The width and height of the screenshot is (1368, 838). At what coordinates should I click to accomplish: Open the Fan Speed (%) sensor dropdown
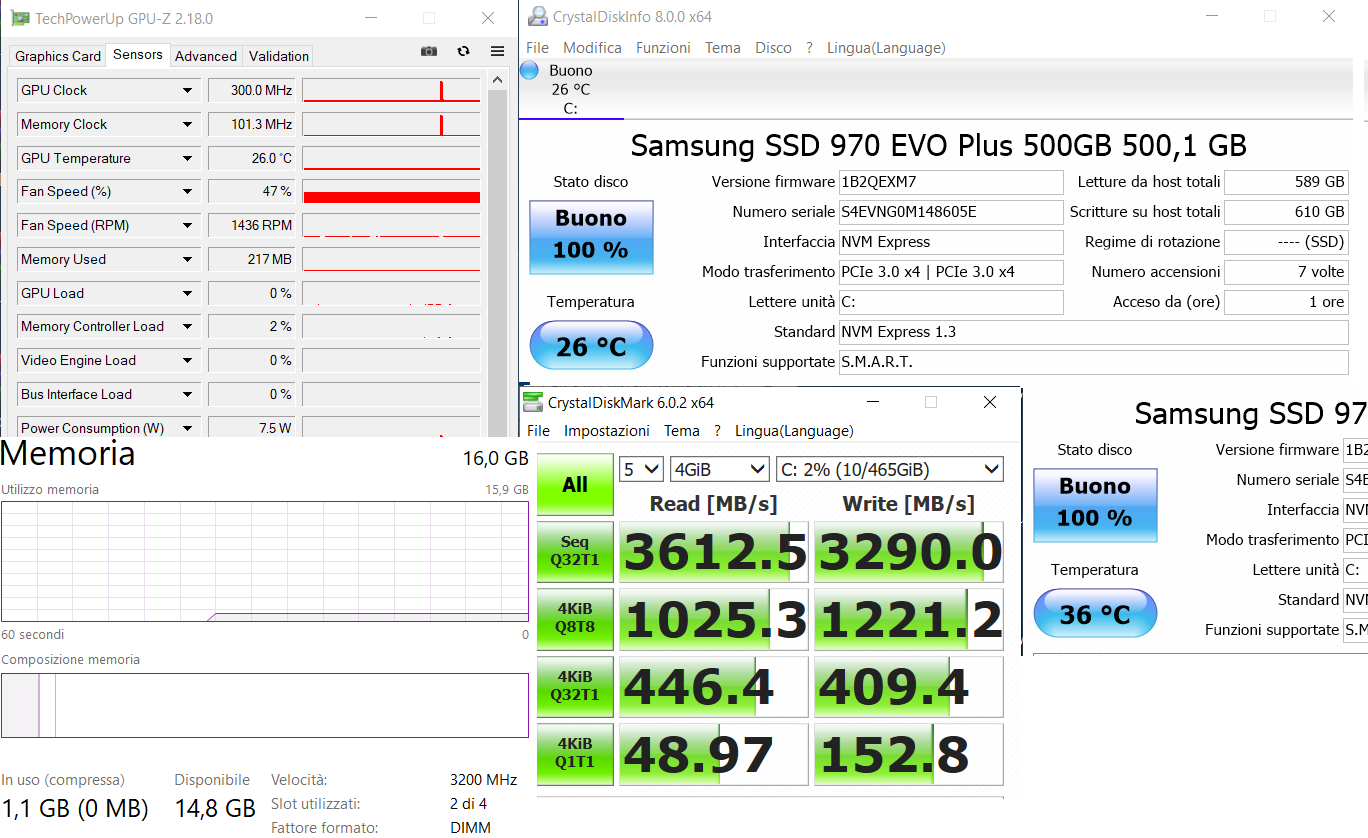pyautogui.click(x=187, y=191)
